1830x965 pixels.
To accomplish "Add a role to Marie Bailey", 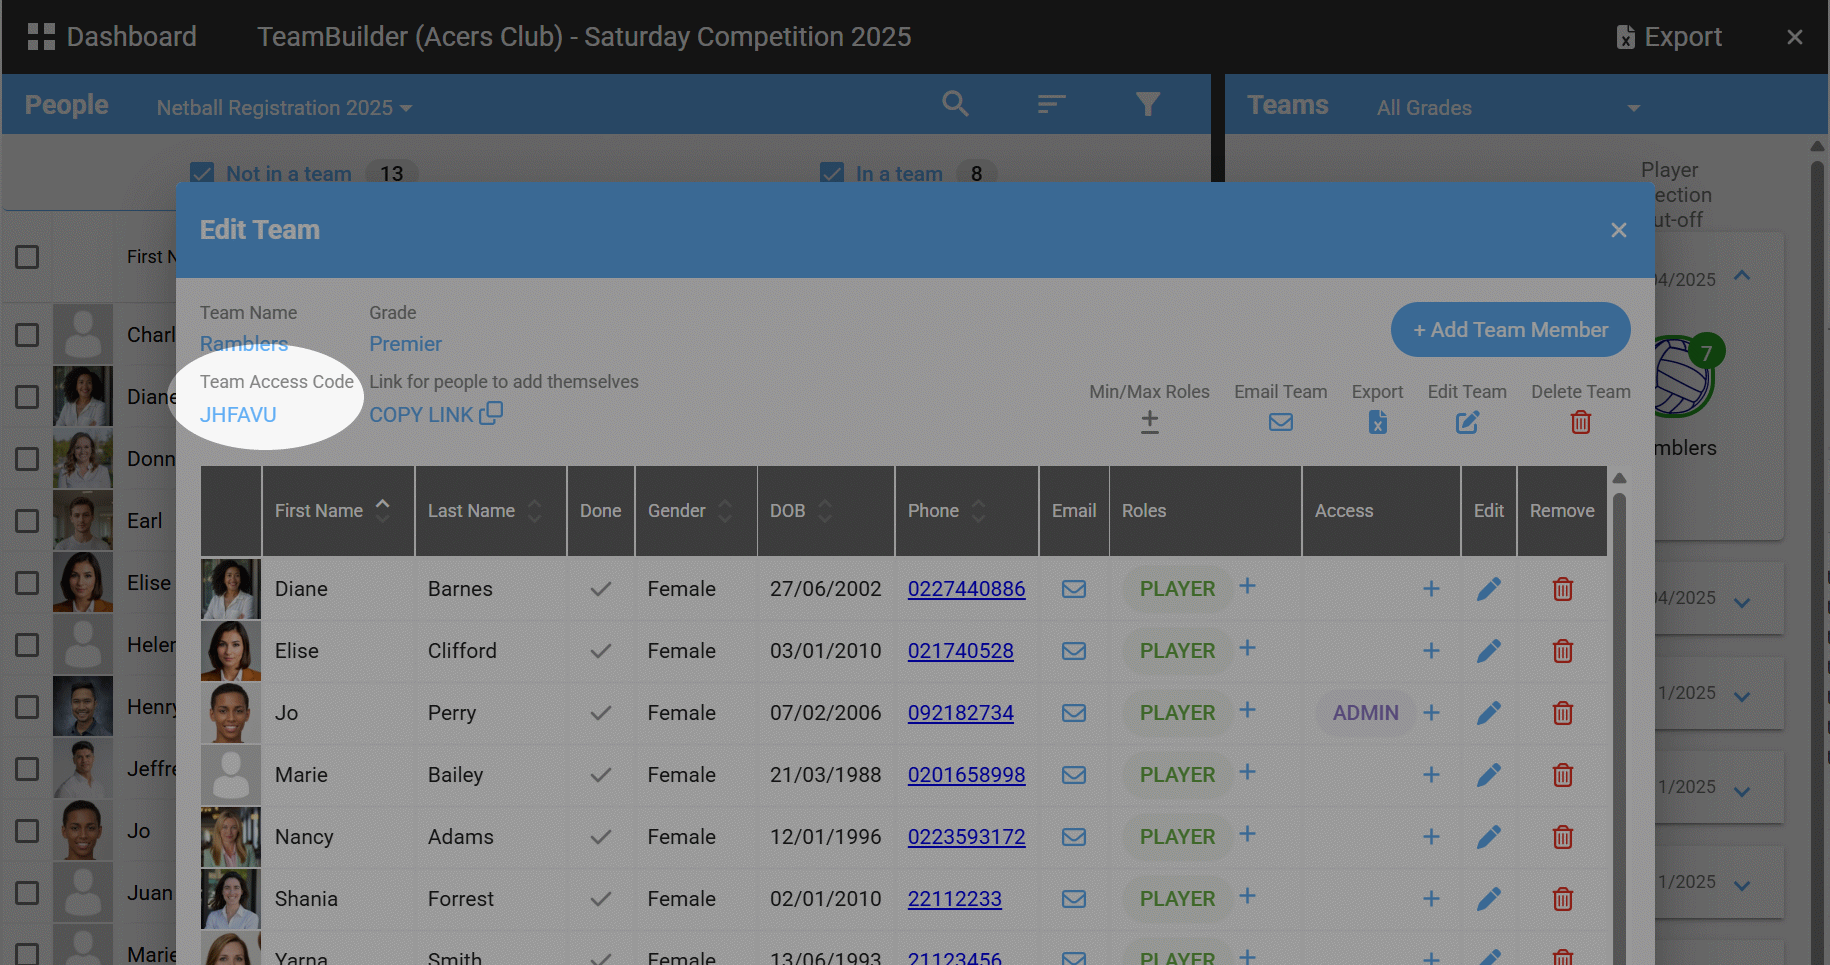I will click(x=1247, y=772).
